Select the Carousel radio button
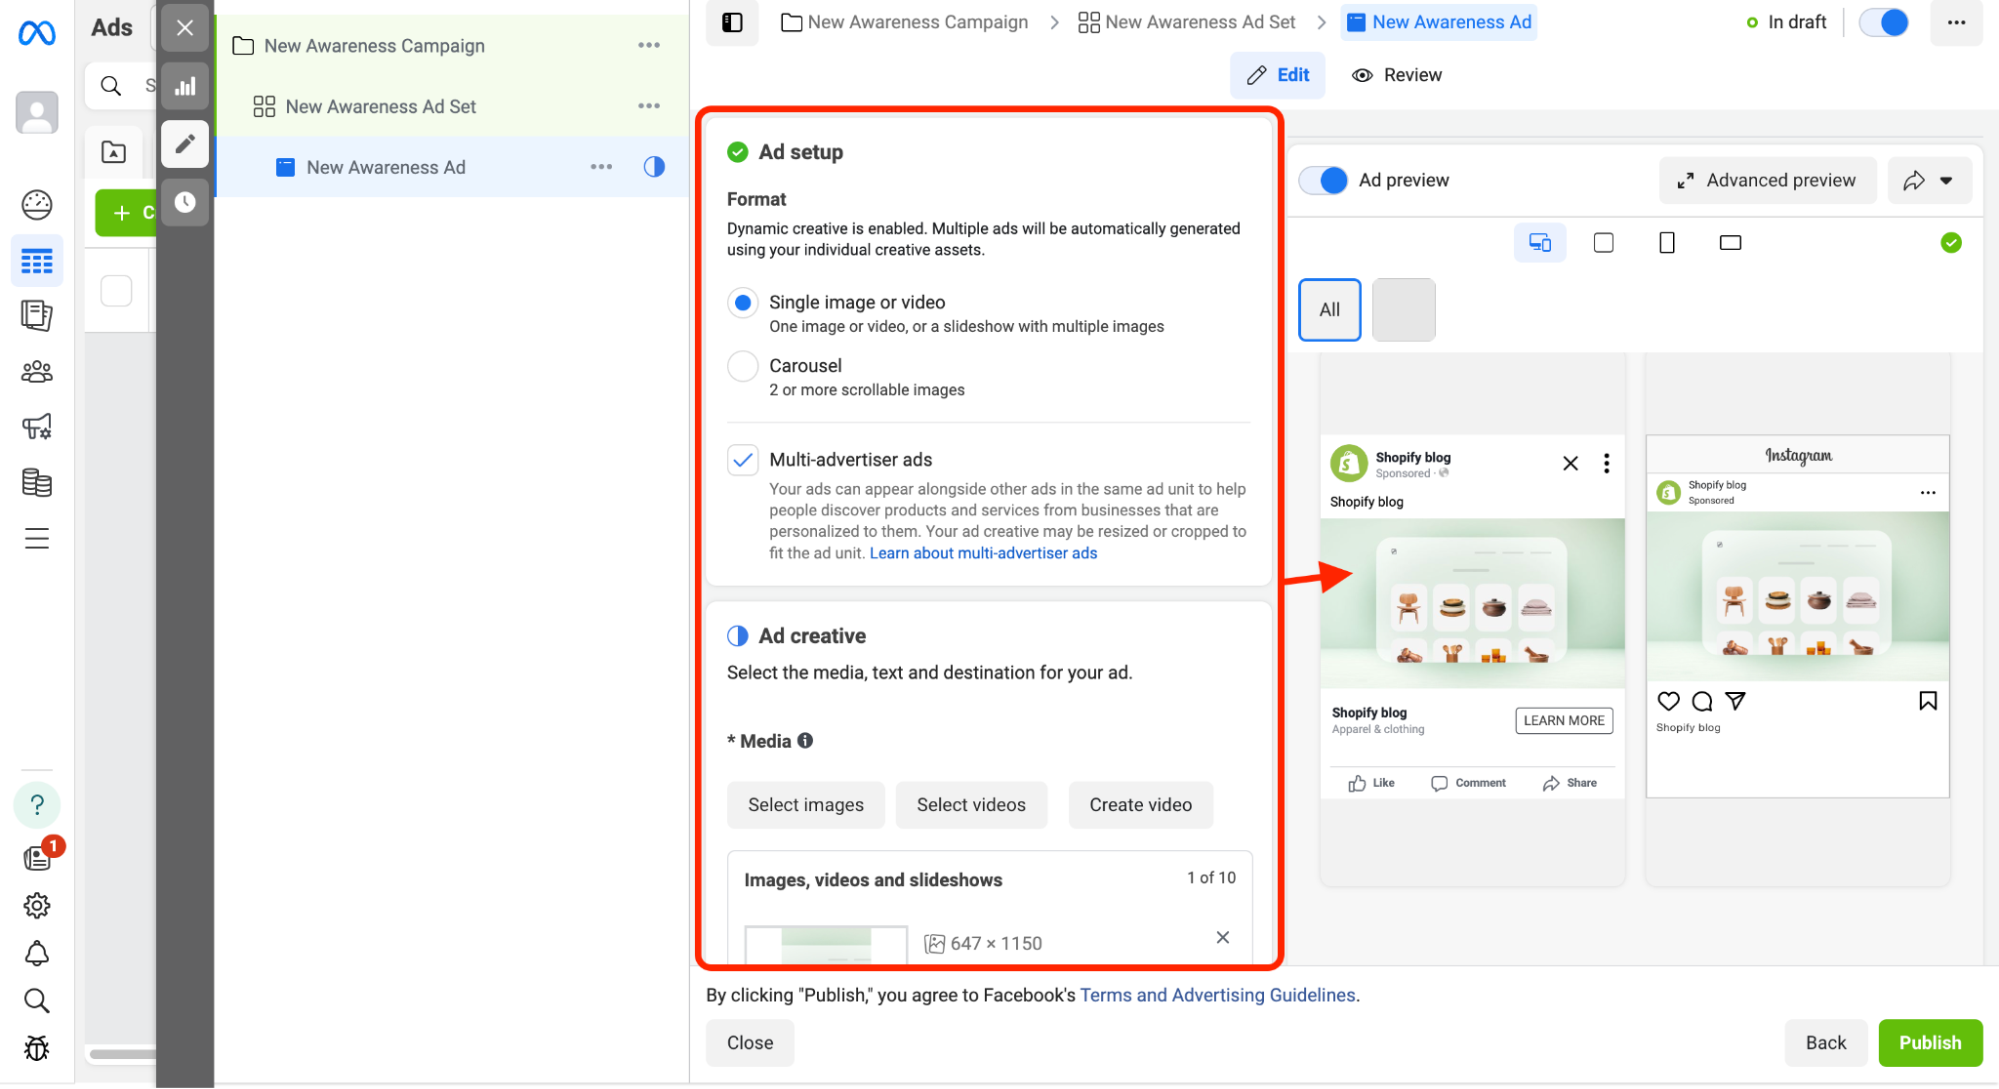This screenshot has width=1999, height=1089. (x=743, y=366)
